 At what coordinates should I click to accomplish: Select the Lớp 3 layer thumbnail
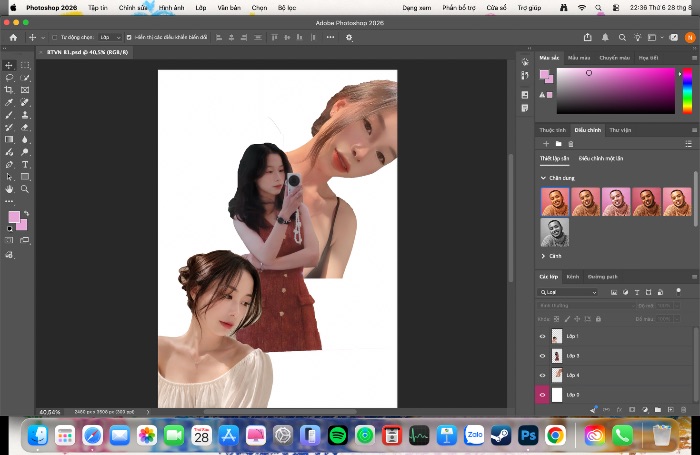click(557, 356)
